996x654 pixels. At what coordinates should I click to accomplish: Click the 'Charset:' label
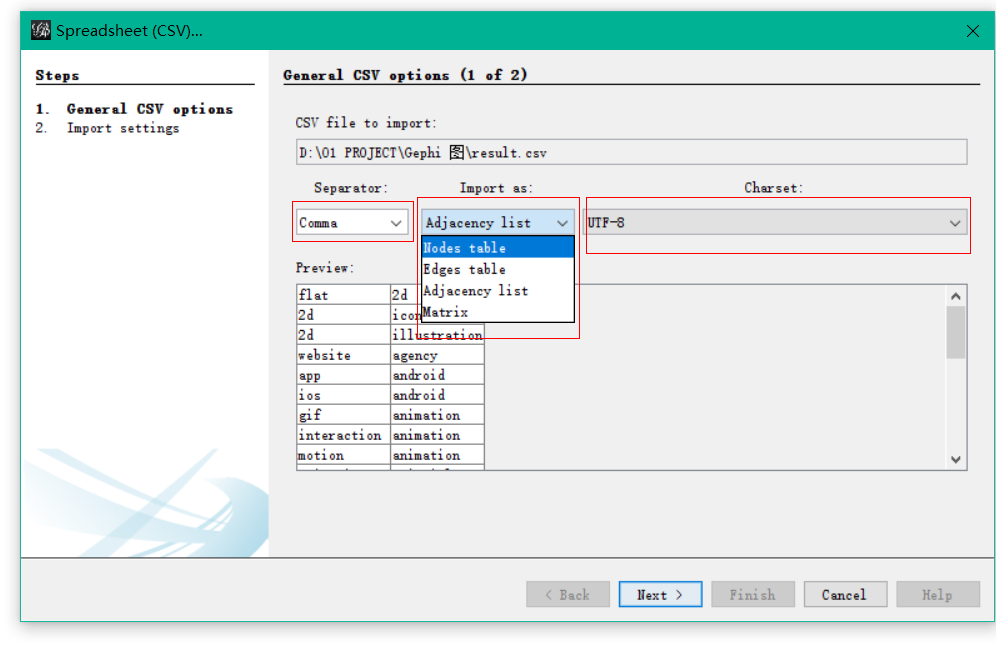[774, 187]
